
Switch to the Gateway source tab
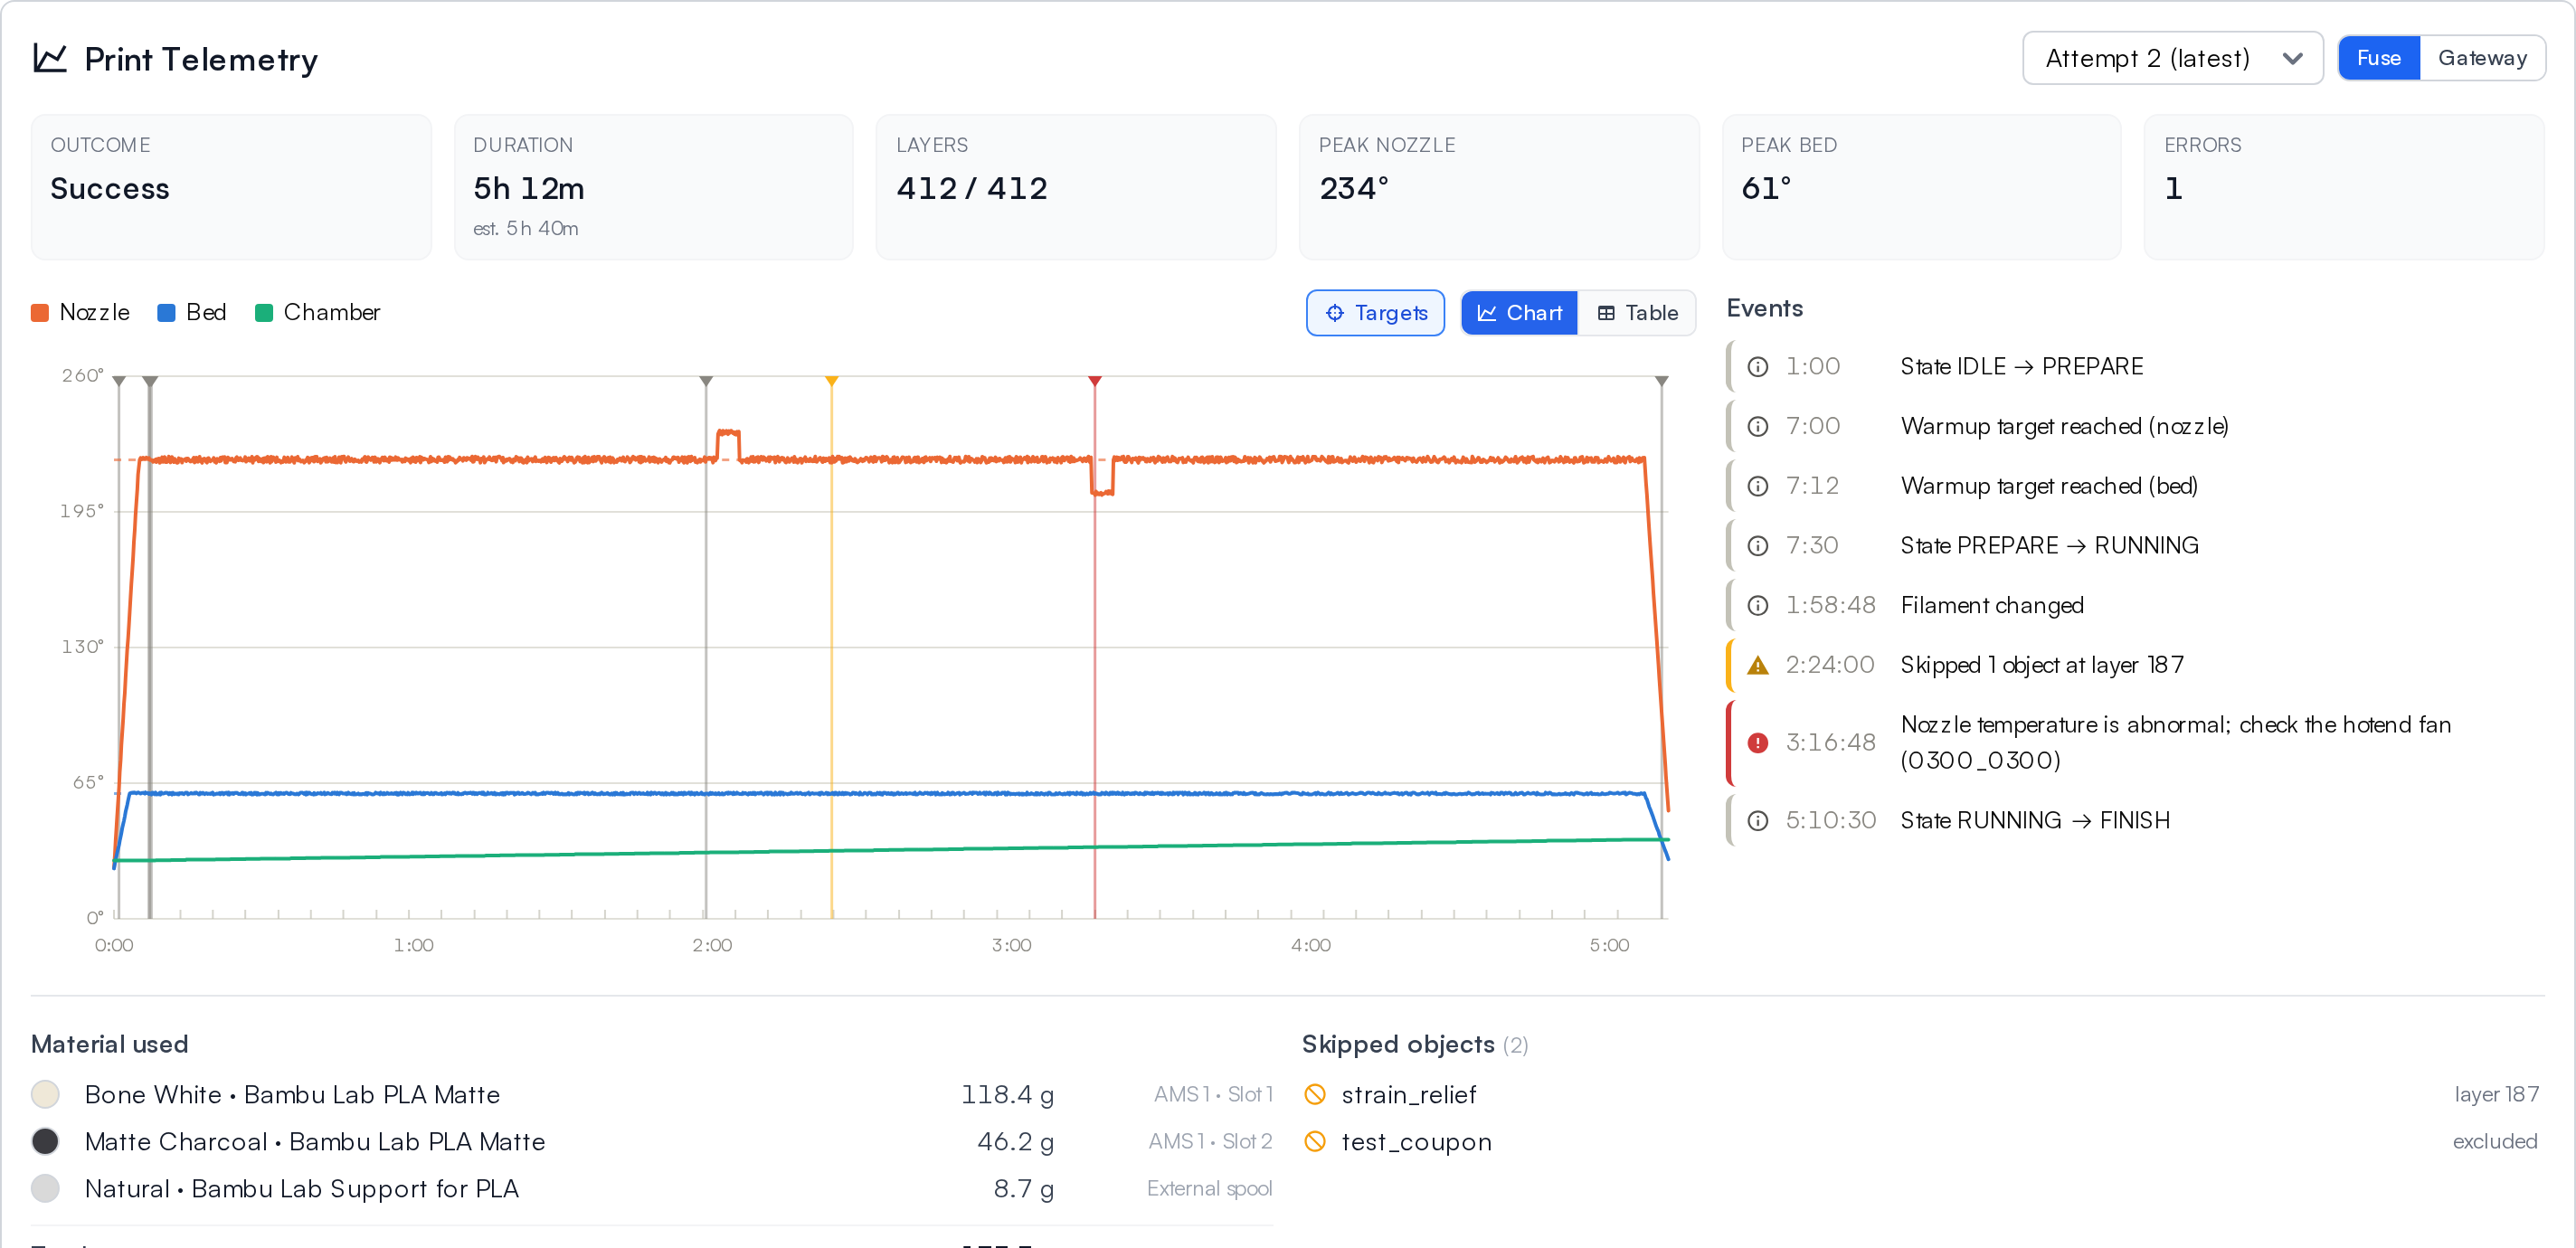(x=2481, y=58)
